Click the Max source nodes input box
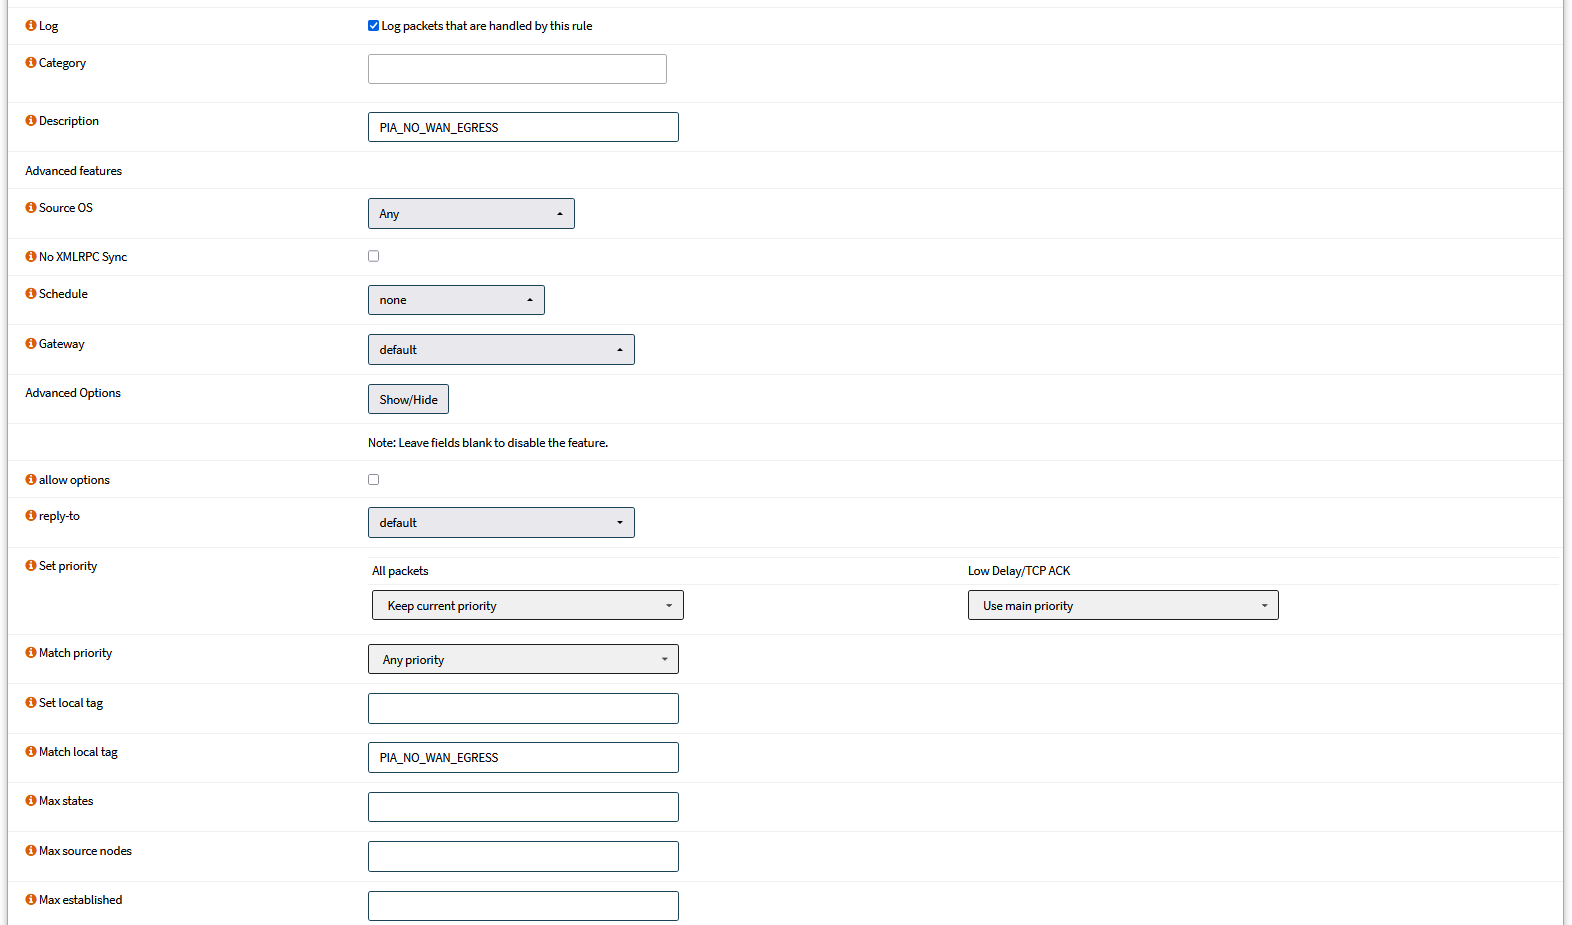Image resolution: width=1572 pixels, height=925 pixels. (x=523, y=857)
